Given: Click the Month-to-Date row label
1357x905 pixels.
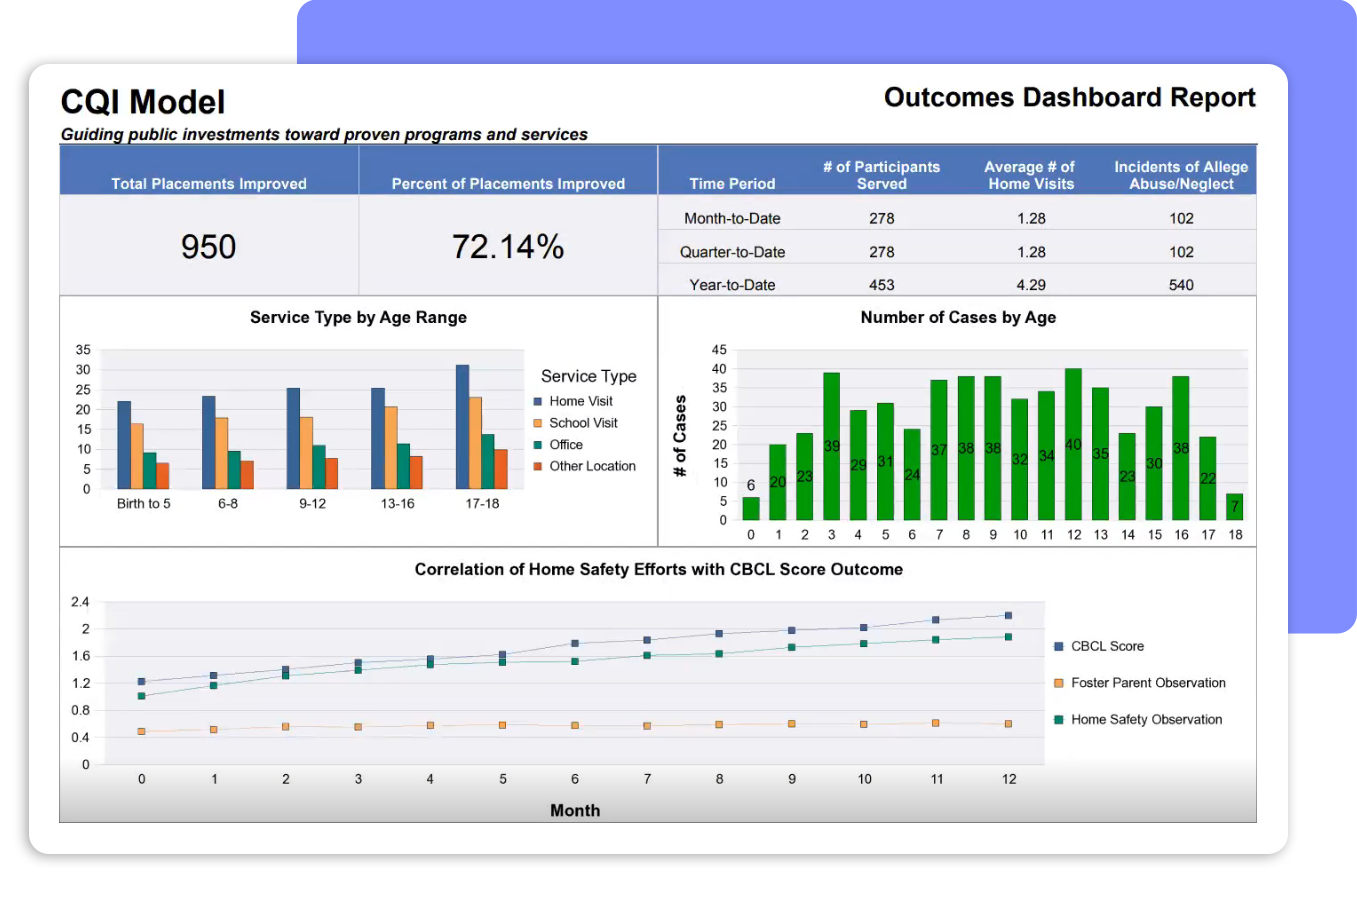Looking at the screenshot, I should [732, 218].
